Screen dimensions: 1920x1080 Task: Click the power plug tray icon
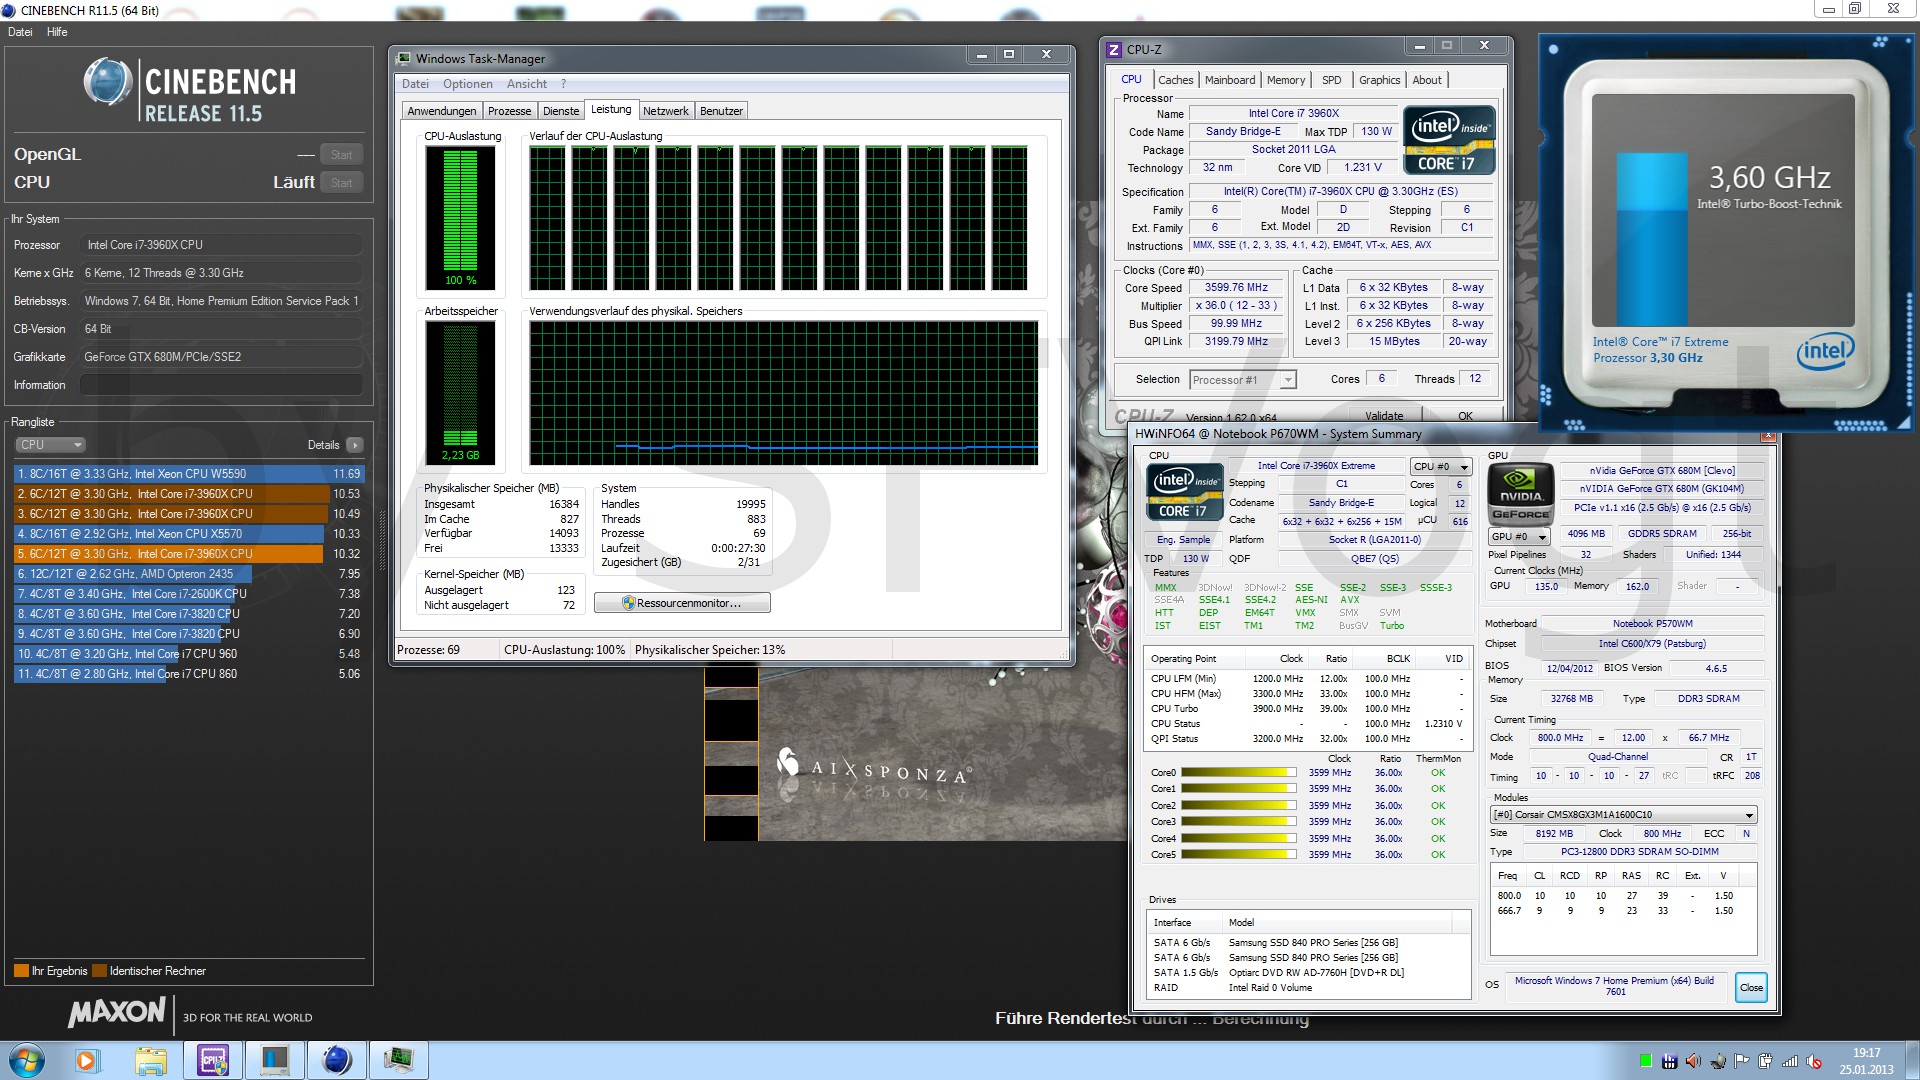point(1765,1061)
